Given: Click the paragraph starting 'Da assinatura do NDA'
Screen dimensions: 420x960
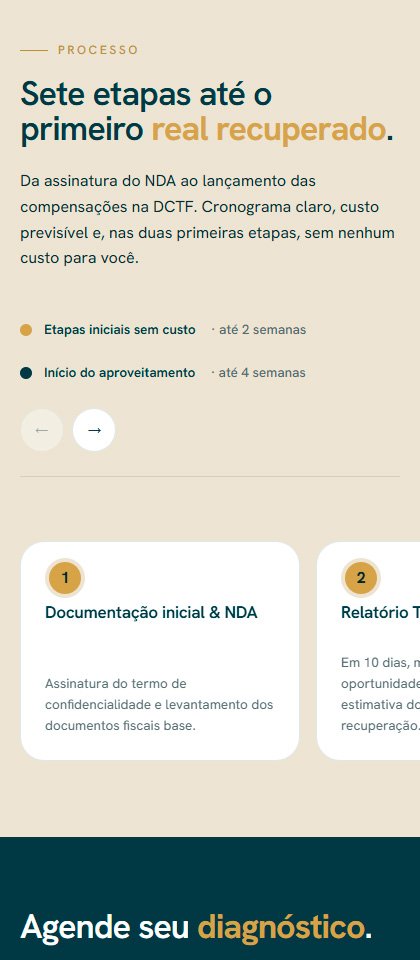Looking at the screenshot, I should (209, 220).
